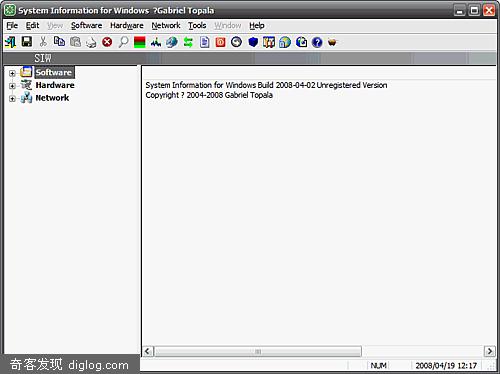Click the 'System Information for Windows Build' text line

[266, 85]
